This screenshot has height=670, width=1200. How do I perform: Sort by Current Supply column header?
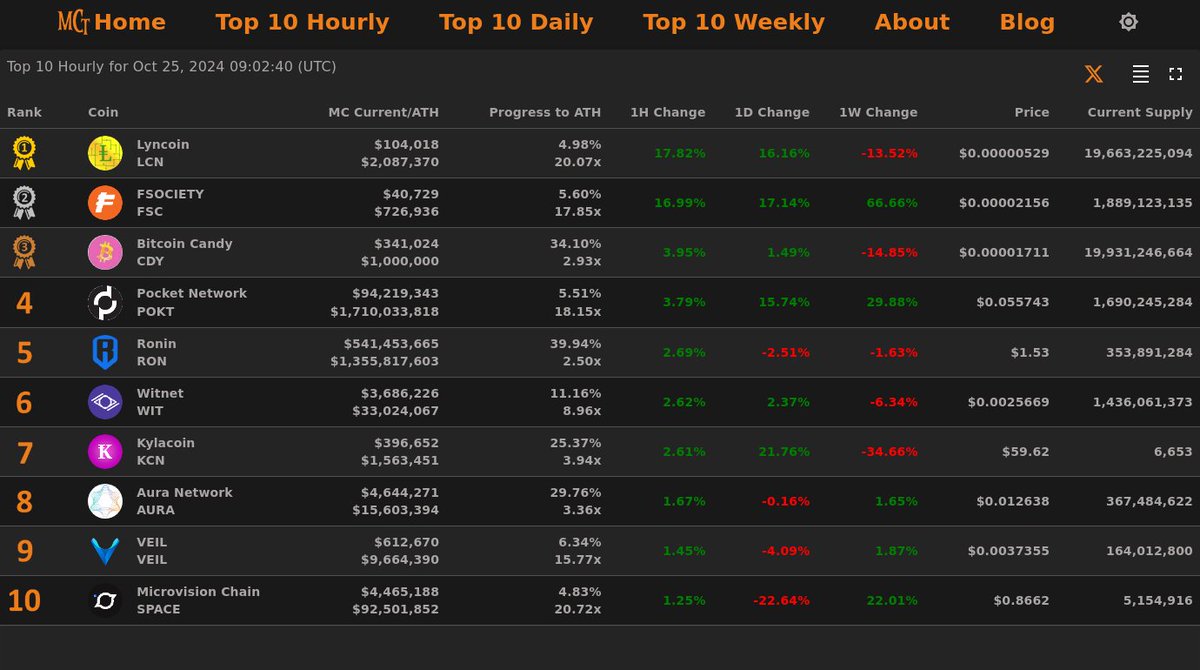click(1140, 112)
